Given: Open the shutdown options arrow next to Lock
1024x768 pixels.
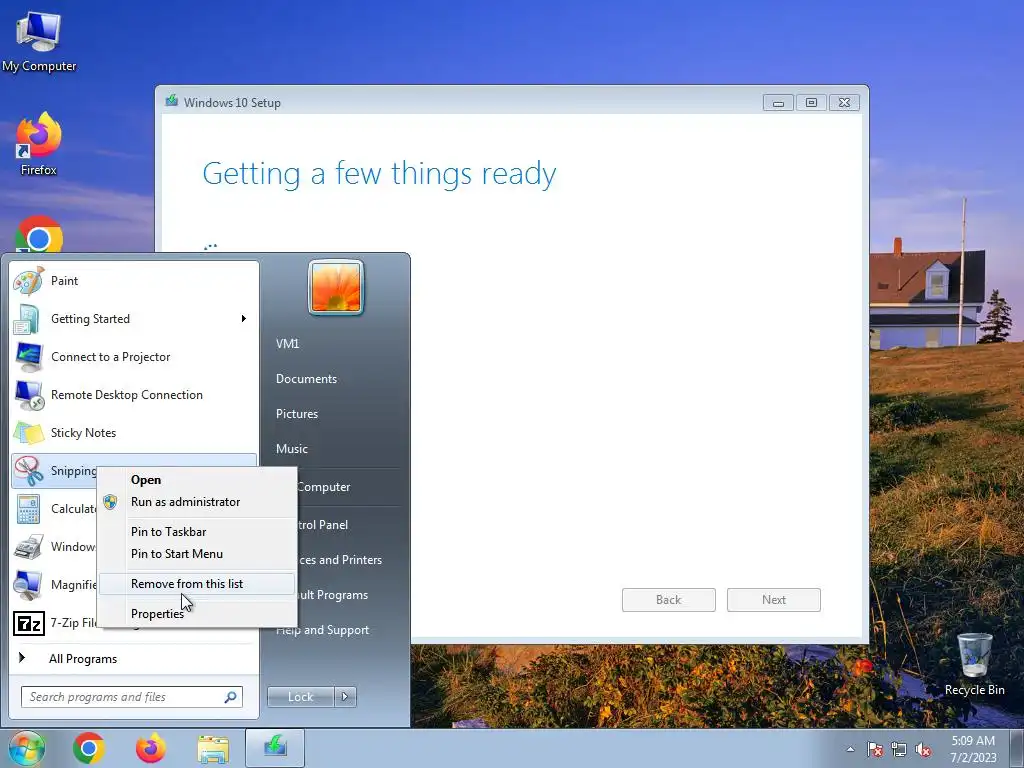Looking at the screenshot, I should click(x=345, y=697).
